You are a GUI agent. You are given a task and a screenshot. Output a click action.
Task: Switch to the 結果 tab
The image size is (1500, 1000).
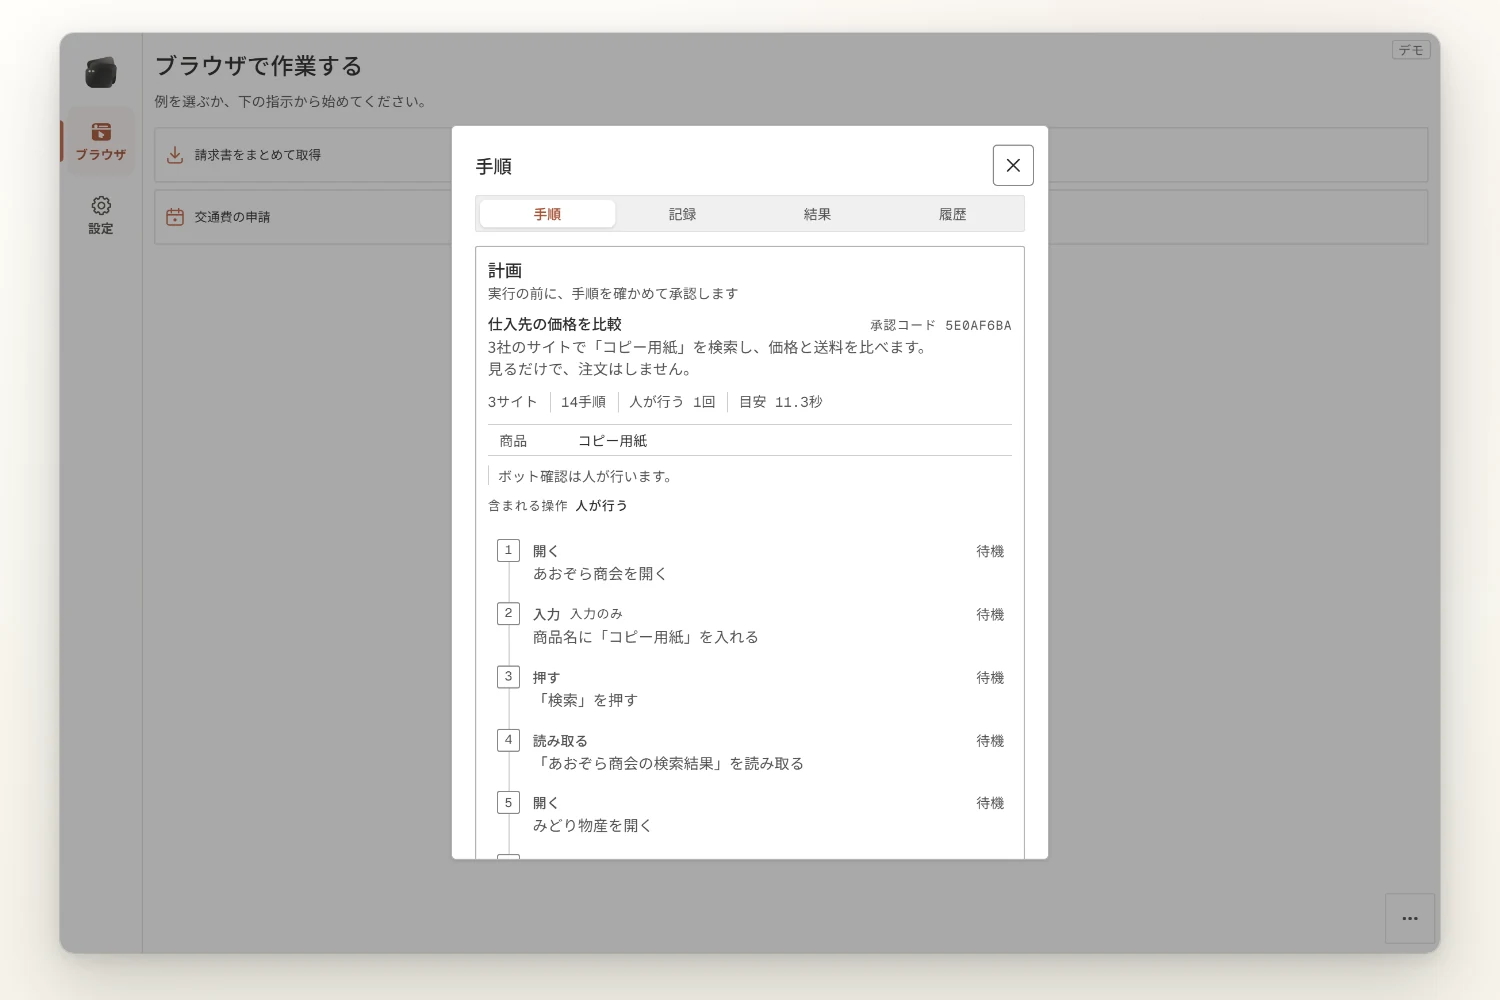coord(817,214)
